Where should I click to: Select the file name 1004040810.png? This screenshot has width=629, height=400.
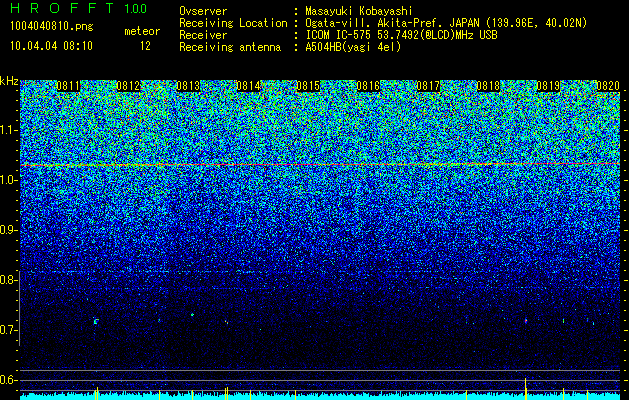pos(52,26)
